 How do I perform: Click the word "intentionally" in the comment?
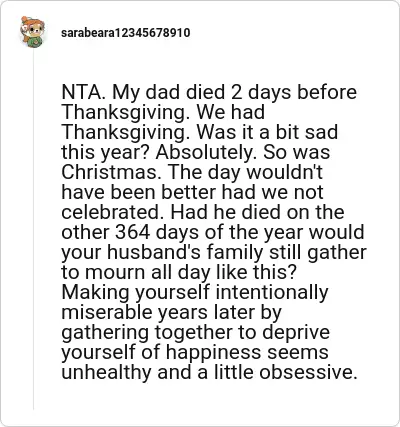coord(272,292)
